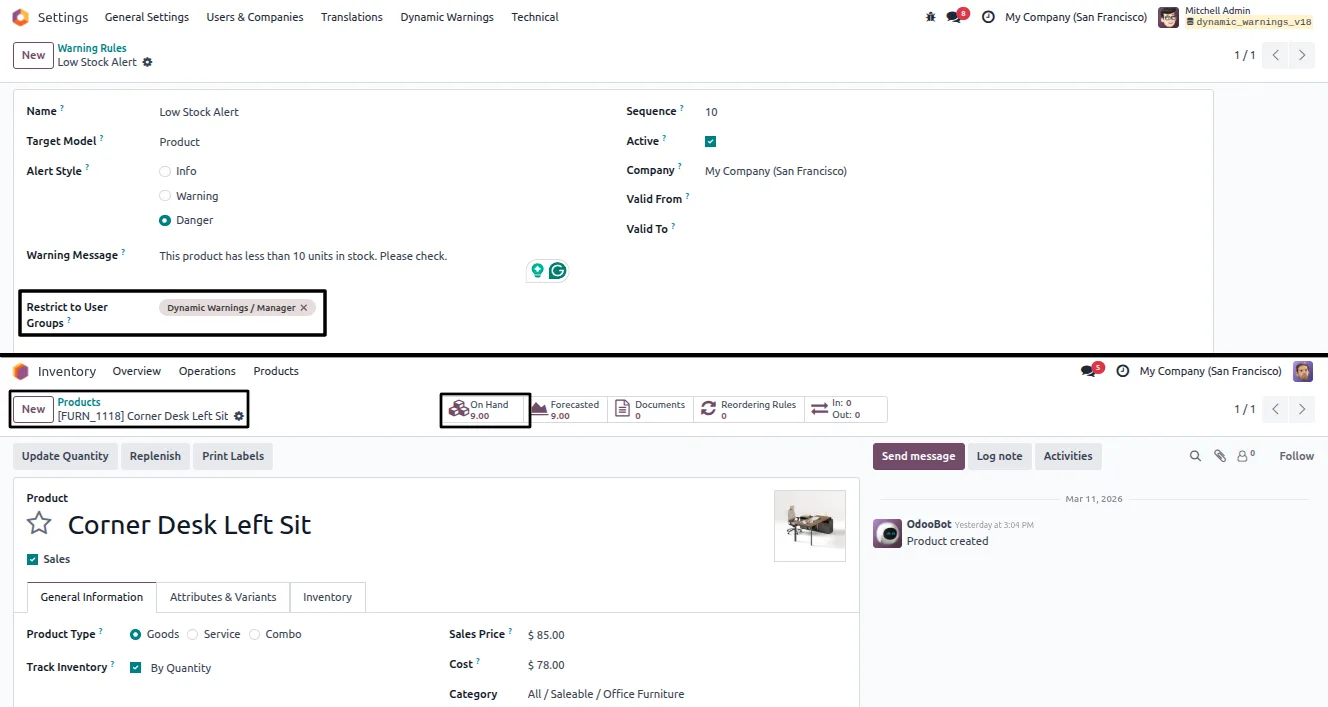
Task: Go to previous warning rule record
Action: point(1275,55)
